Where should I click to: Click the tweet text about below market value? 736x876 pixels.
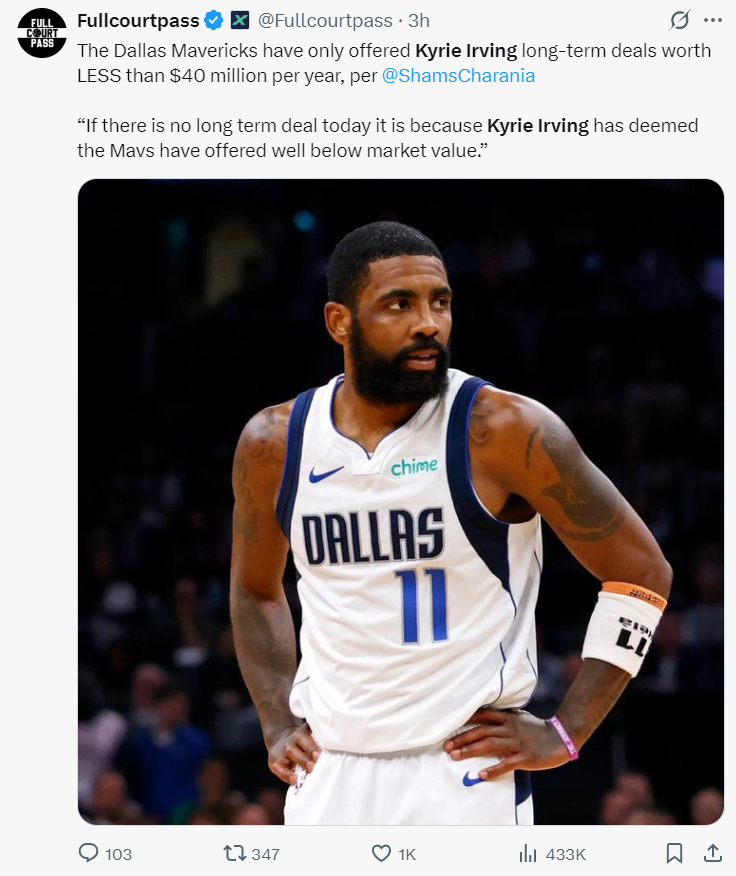click(x=388, y=138)
